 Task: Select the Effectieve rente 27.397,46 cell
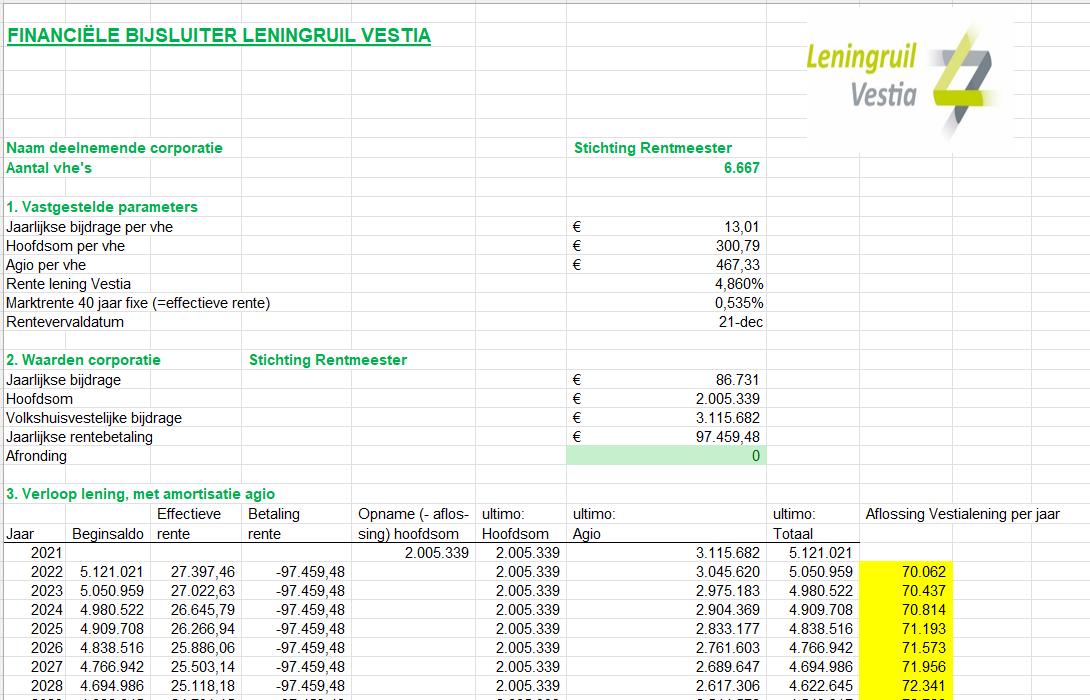(x=195, y=571)
